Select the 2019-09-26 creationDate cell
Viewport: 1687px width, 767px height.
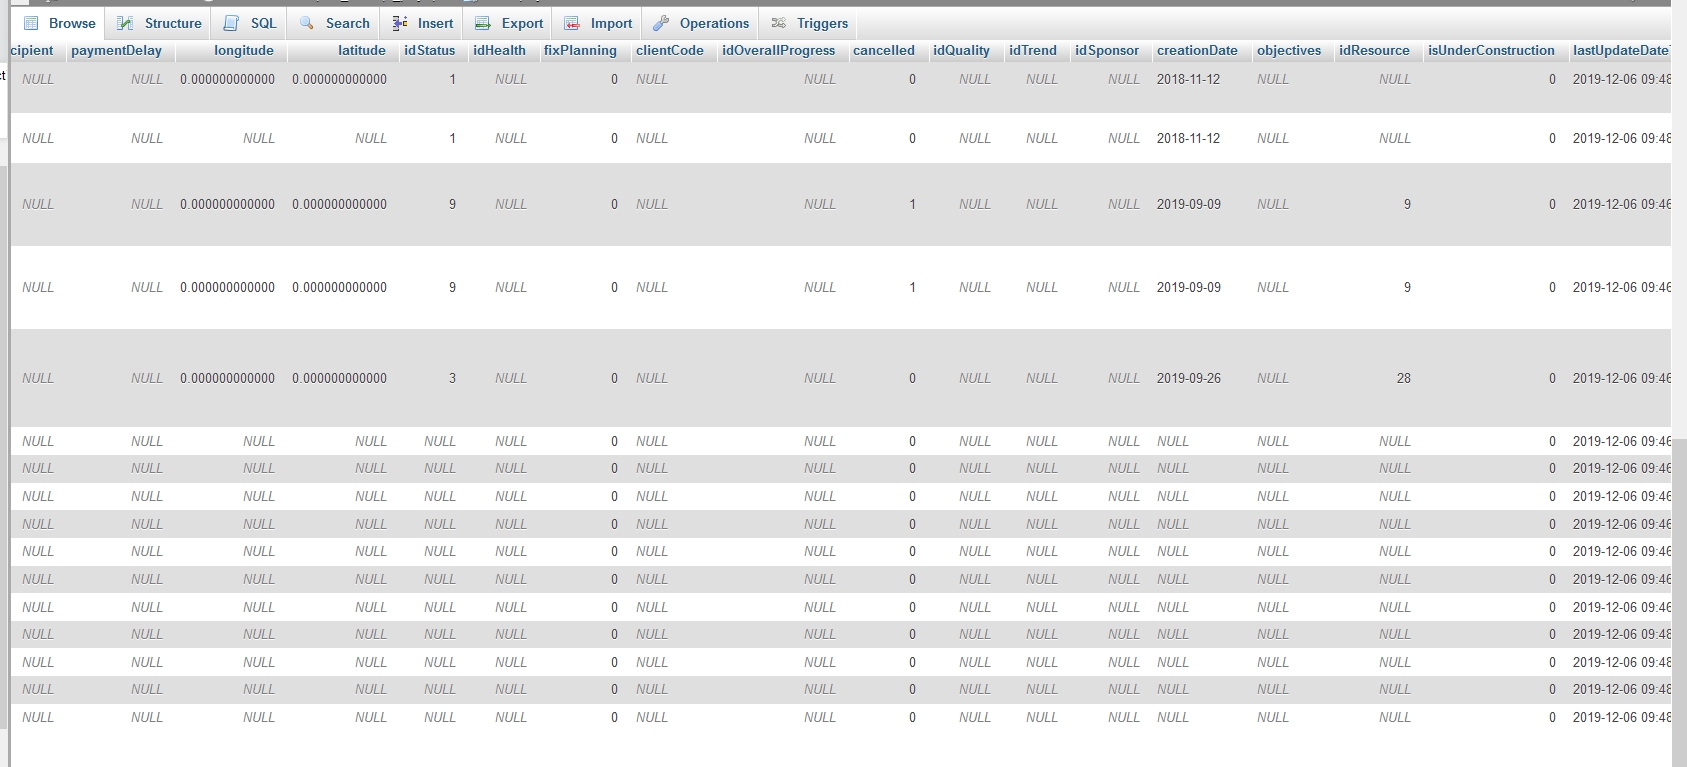(x=1189, y=378)
